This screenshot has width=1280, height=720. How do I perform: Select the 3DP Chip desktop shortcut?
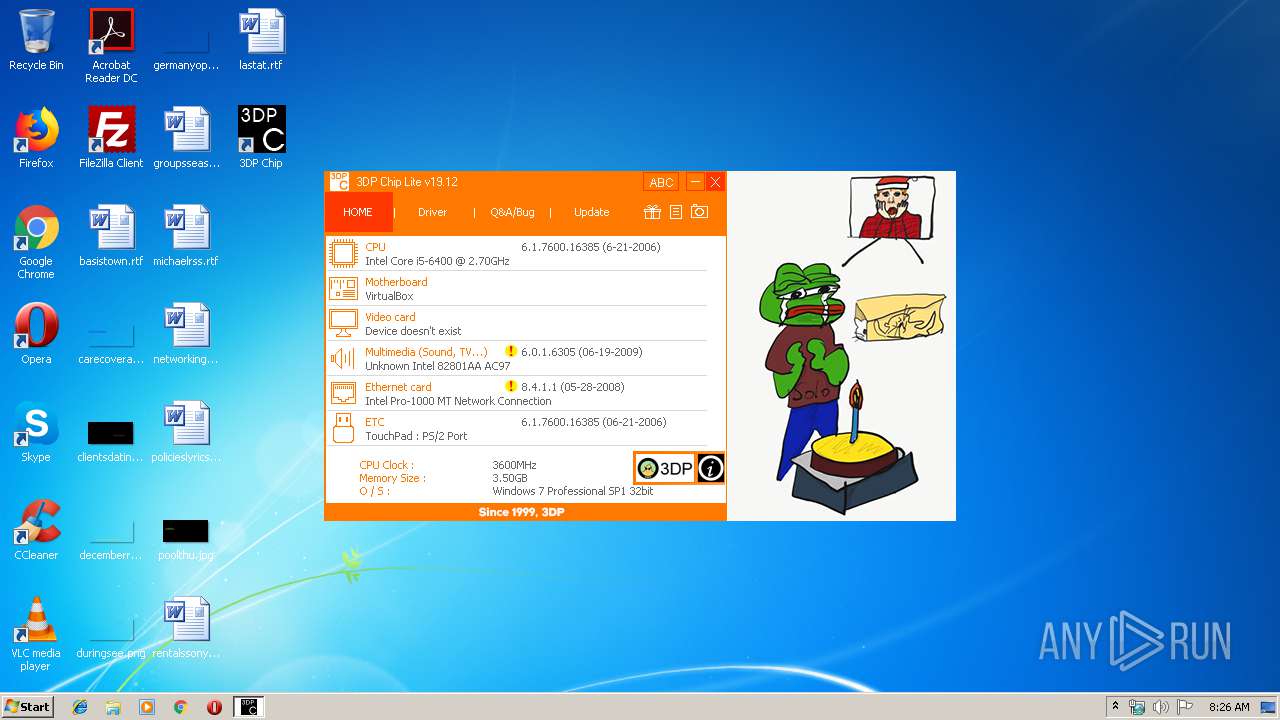click(x=261, y=138)
